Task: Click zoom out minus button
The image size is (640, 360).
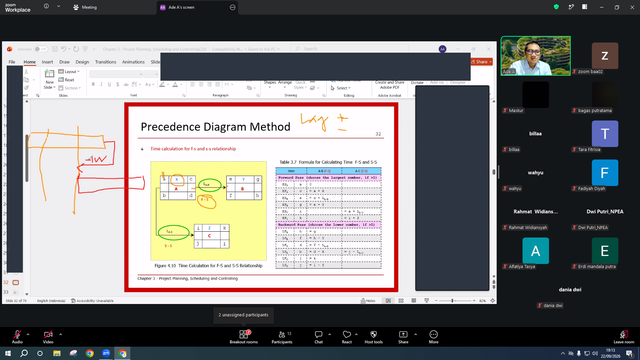Action: 436,301
